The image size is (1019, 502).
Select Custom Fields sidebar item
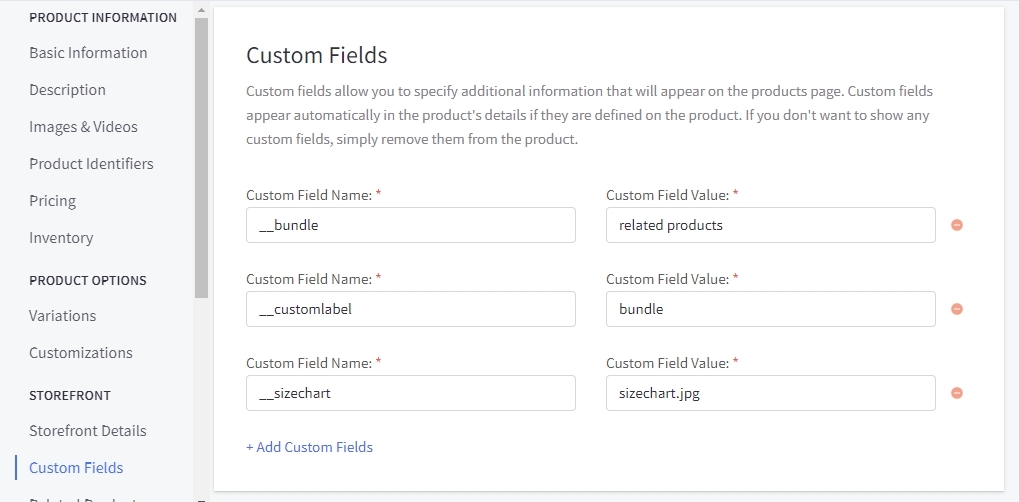click(x=76, y=468)
